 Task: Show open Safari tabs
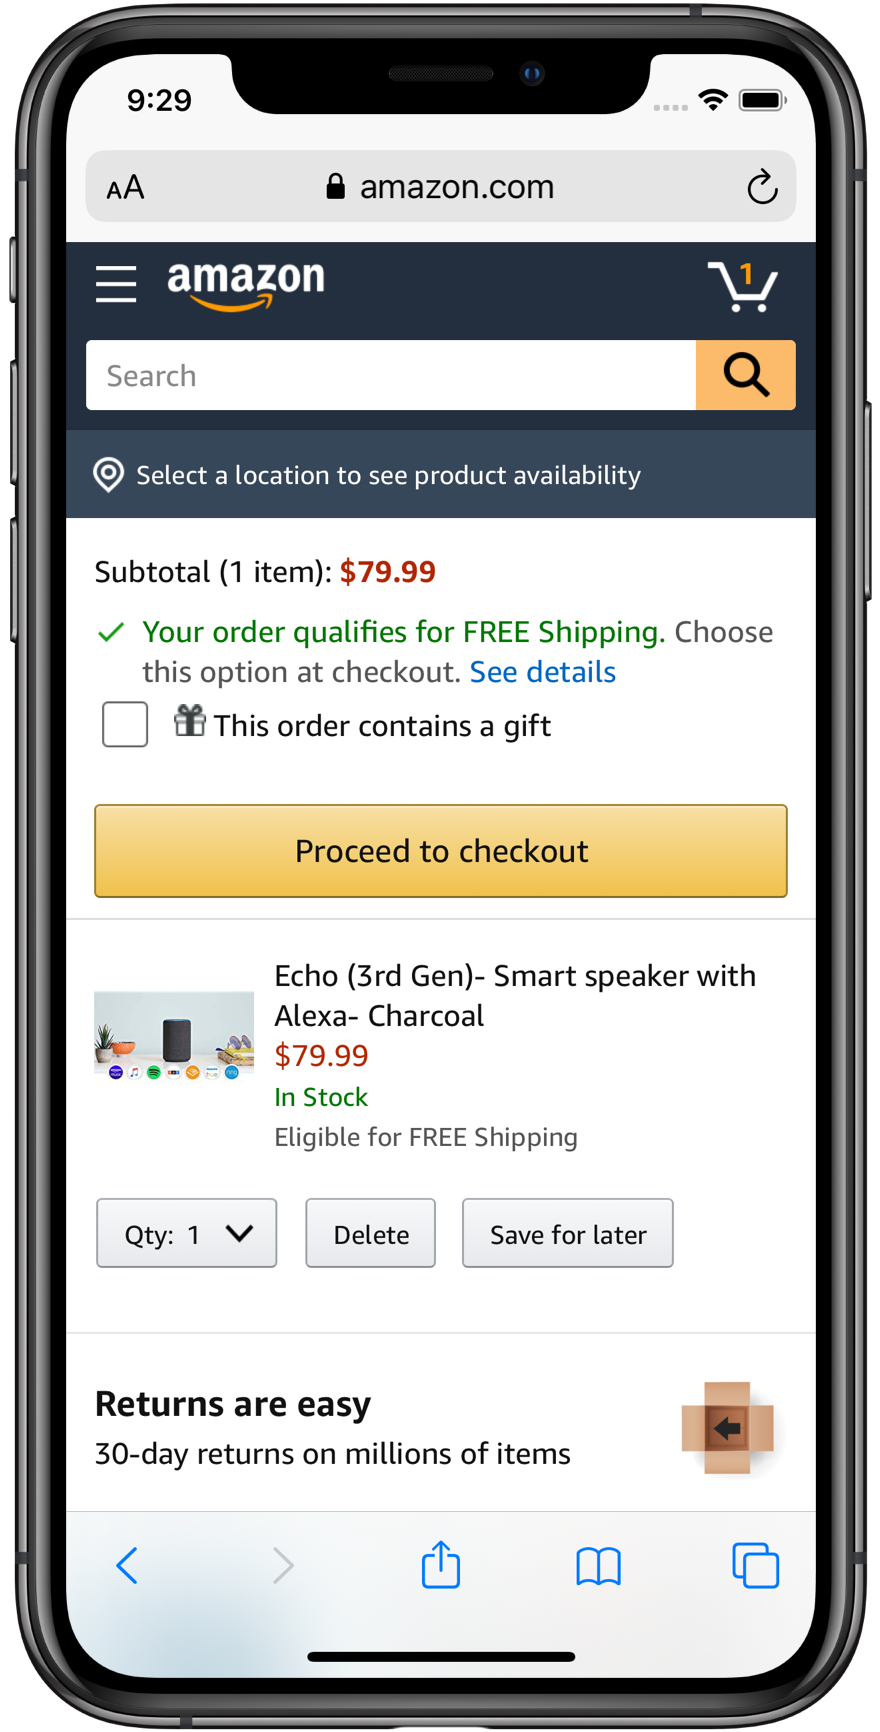[x=755, y=1565]
